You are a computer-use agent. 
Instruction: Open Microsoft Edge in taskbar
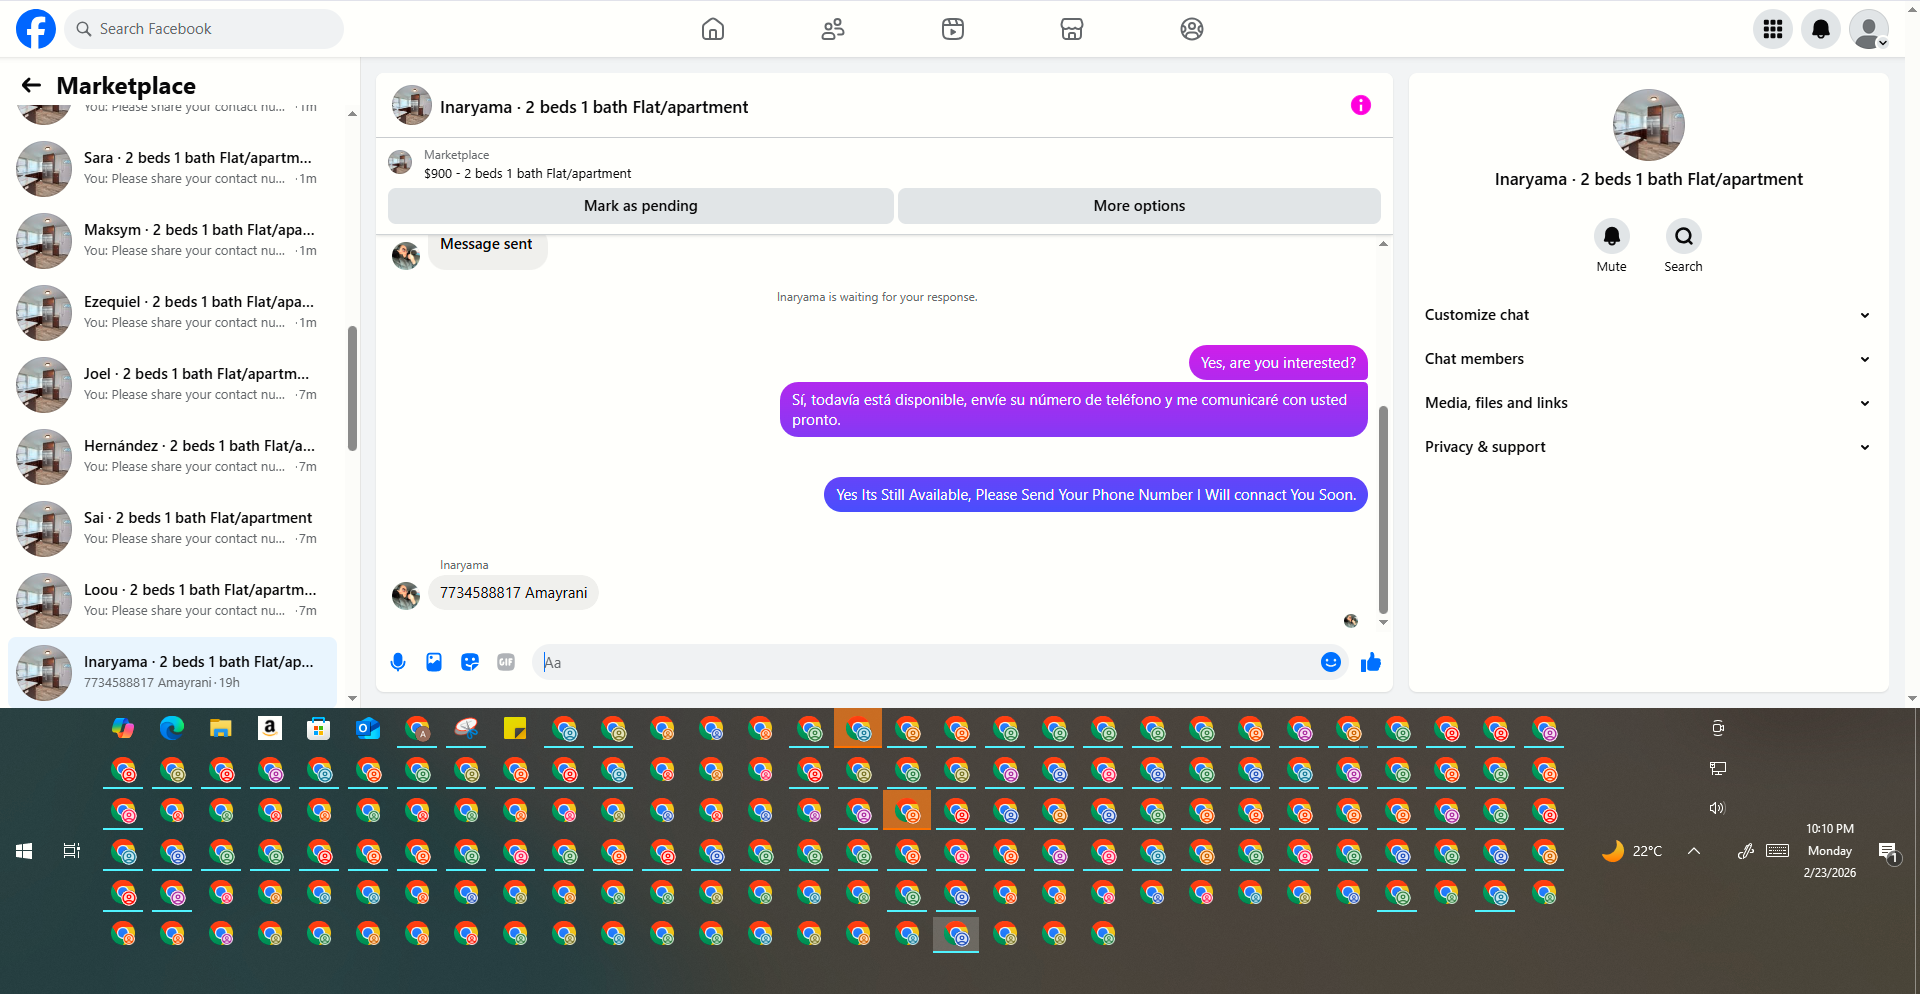[172, 729]
